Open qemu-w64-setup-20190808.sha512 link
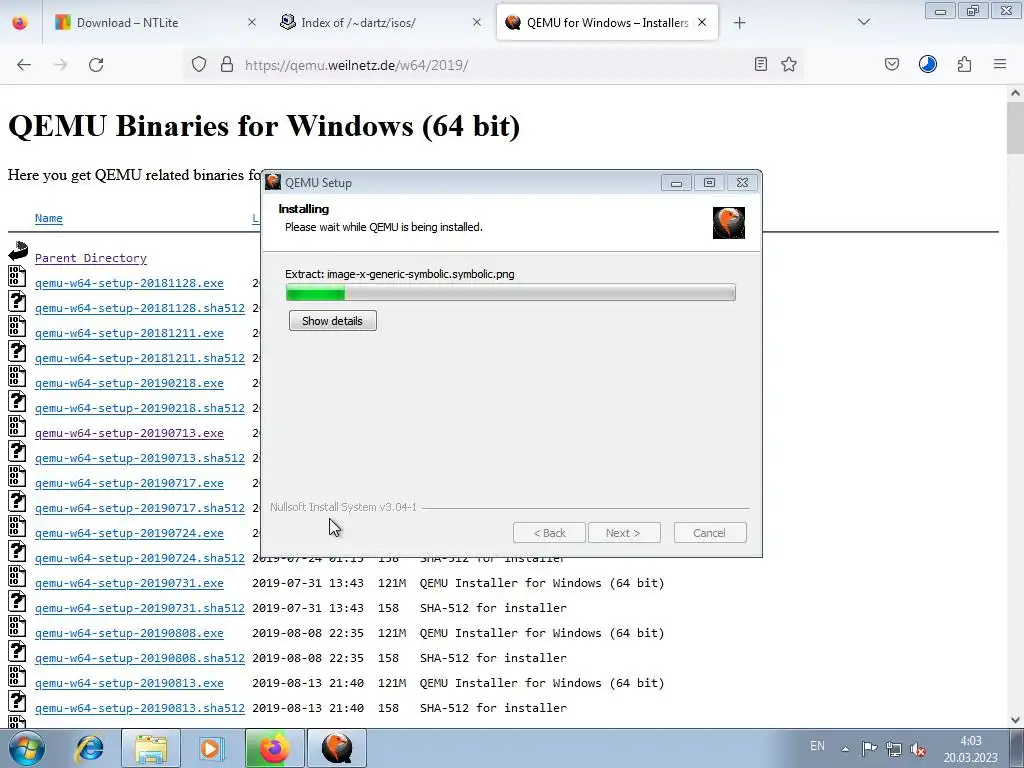This screenshot has height=768, width=1024. (x=140, y=658)
